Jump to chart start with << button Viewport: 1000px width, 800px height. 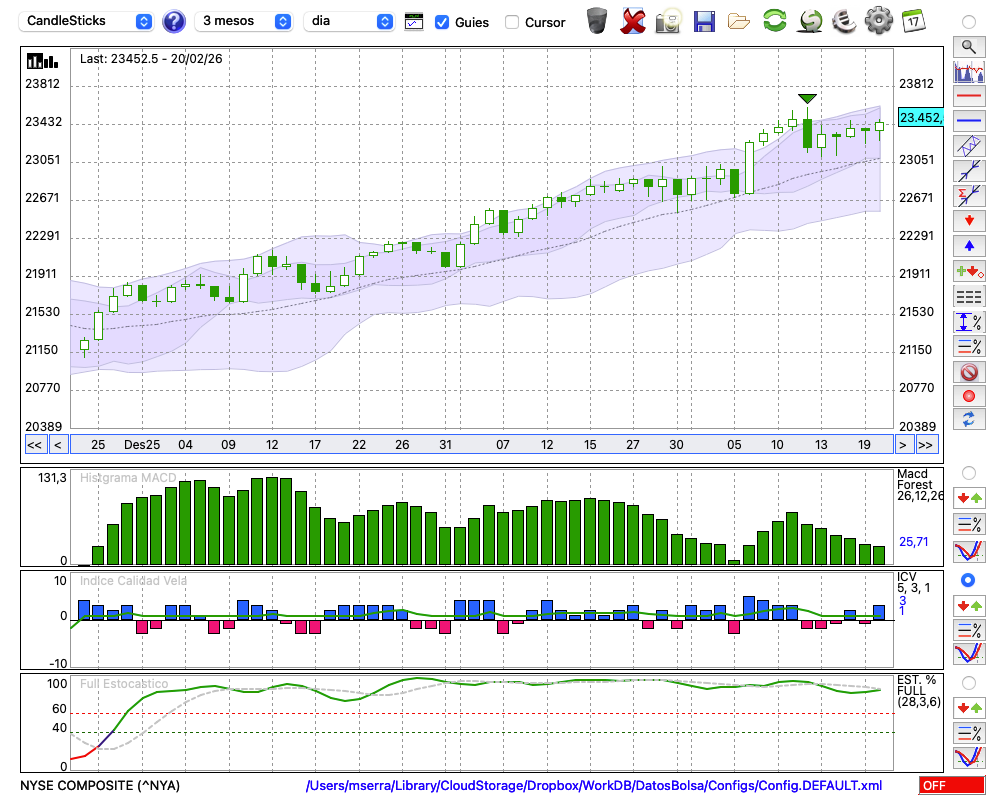(x=34, y=445)
